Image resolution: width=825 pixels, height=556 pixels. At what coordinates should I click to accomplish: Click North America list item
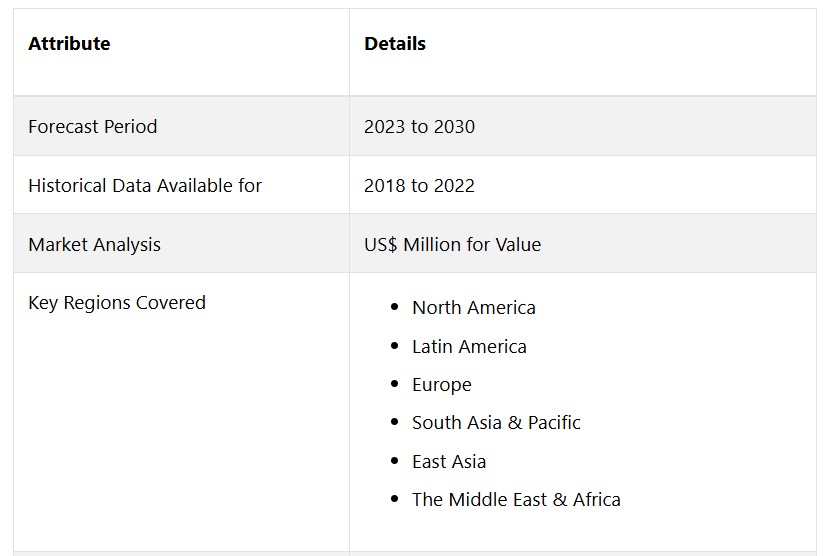coord(474,308)
